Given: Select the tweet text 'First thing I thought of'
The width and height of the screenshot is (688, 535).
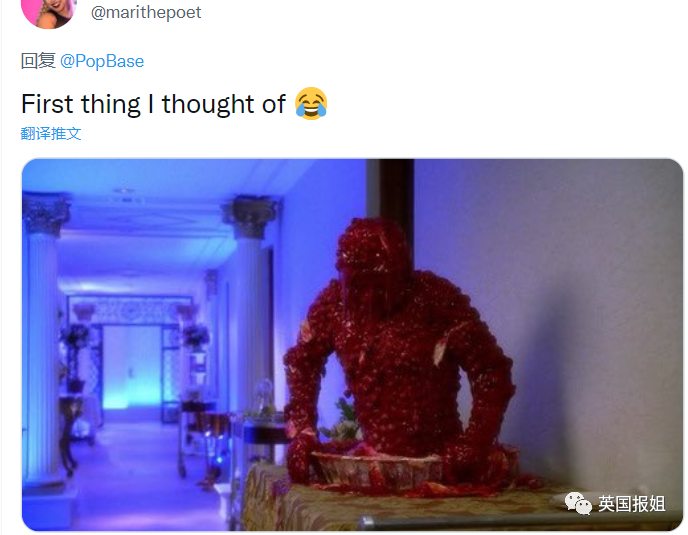Looking at the screenshot, I should (x=153, y=104).
